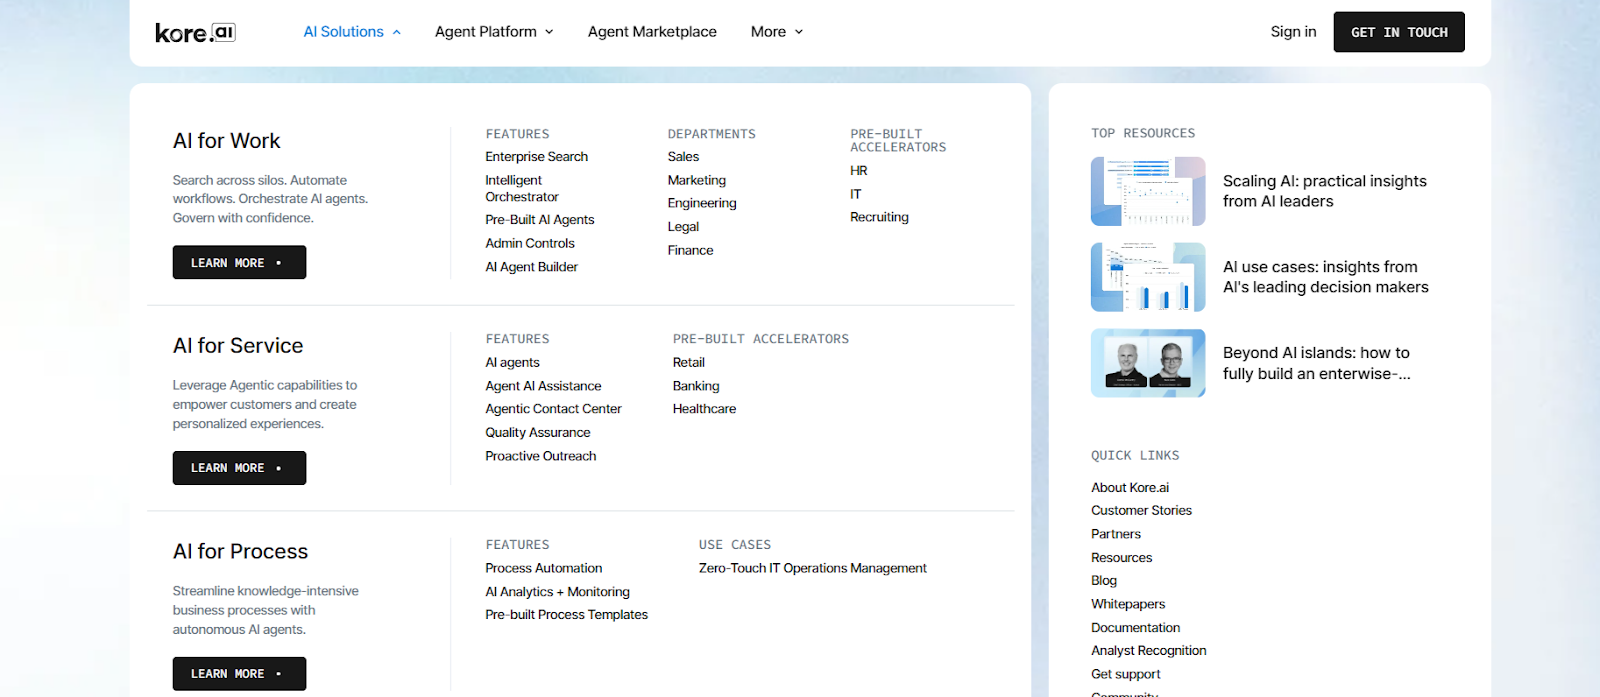The height and width of the screenshot is (697, 1600).
Task: Read 'Beyond AI islands' article title
Action: 1317,363
